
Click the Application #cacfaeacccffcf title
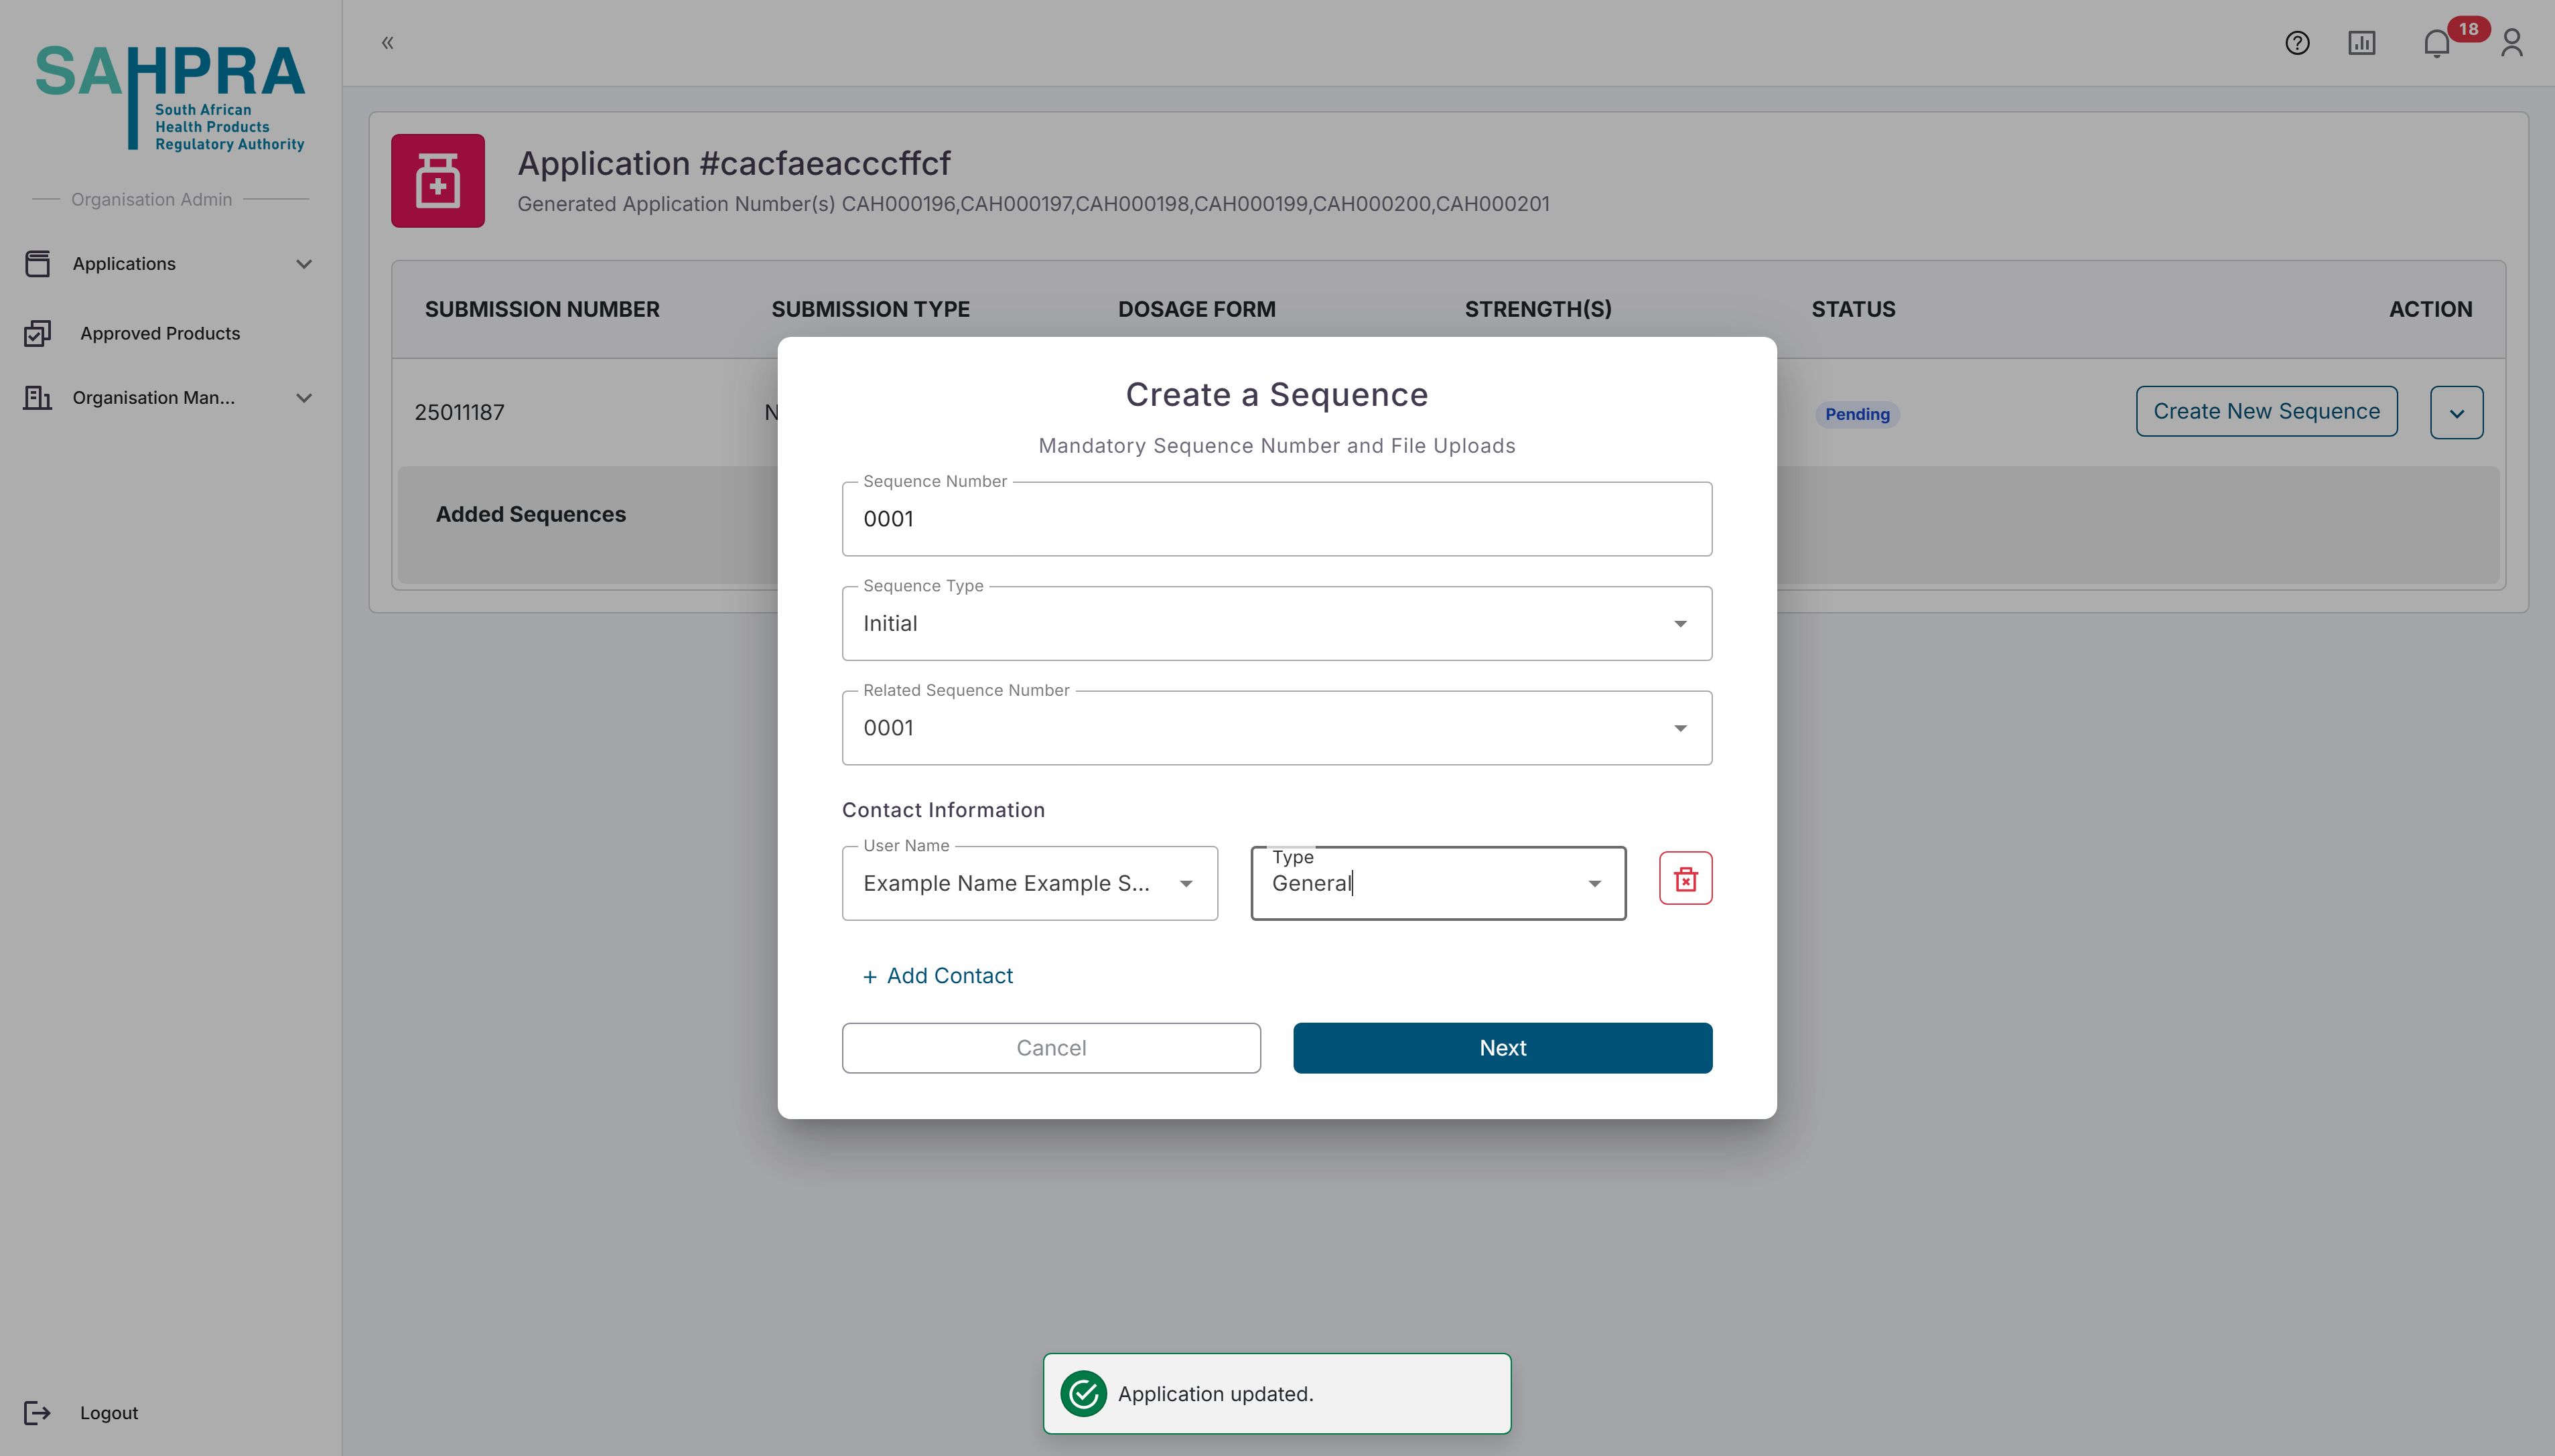[734, 163]
